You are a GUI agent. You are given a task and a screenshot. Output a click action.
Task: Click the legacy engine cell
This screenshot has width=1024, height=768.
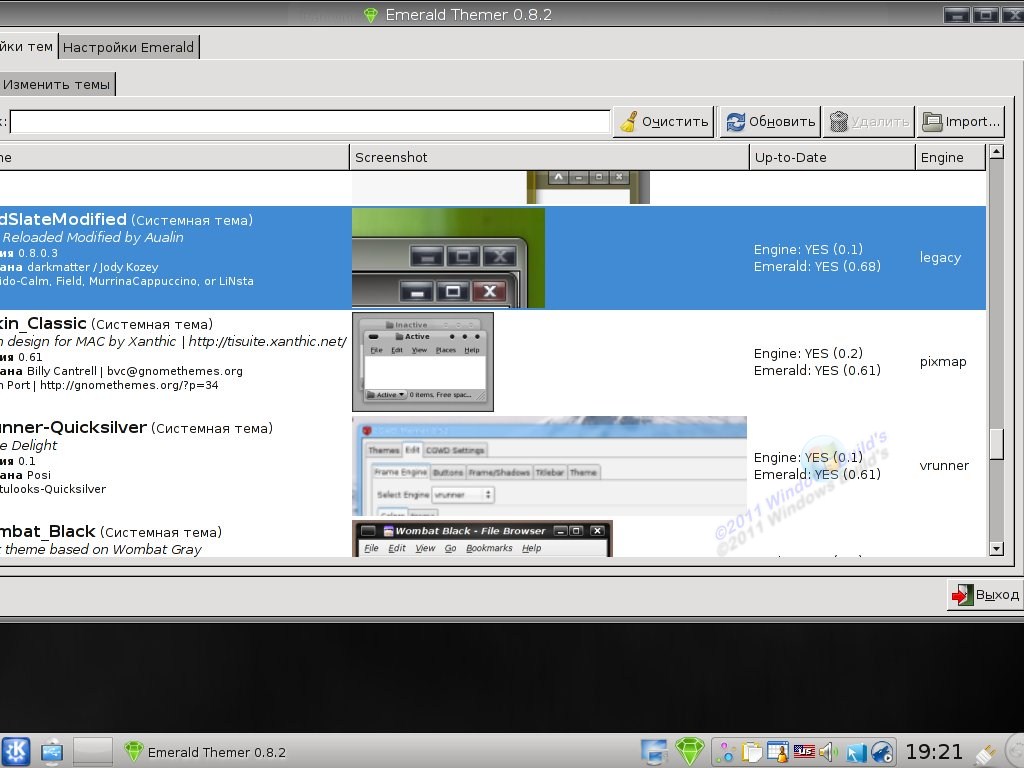pos(940,258)
